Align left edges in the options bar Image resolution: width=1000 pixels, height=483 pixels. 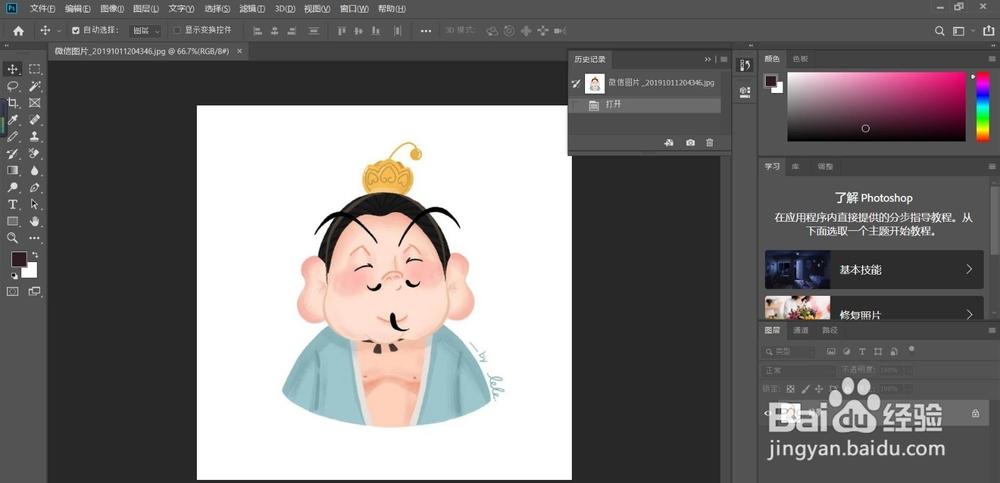coord(258,31)
